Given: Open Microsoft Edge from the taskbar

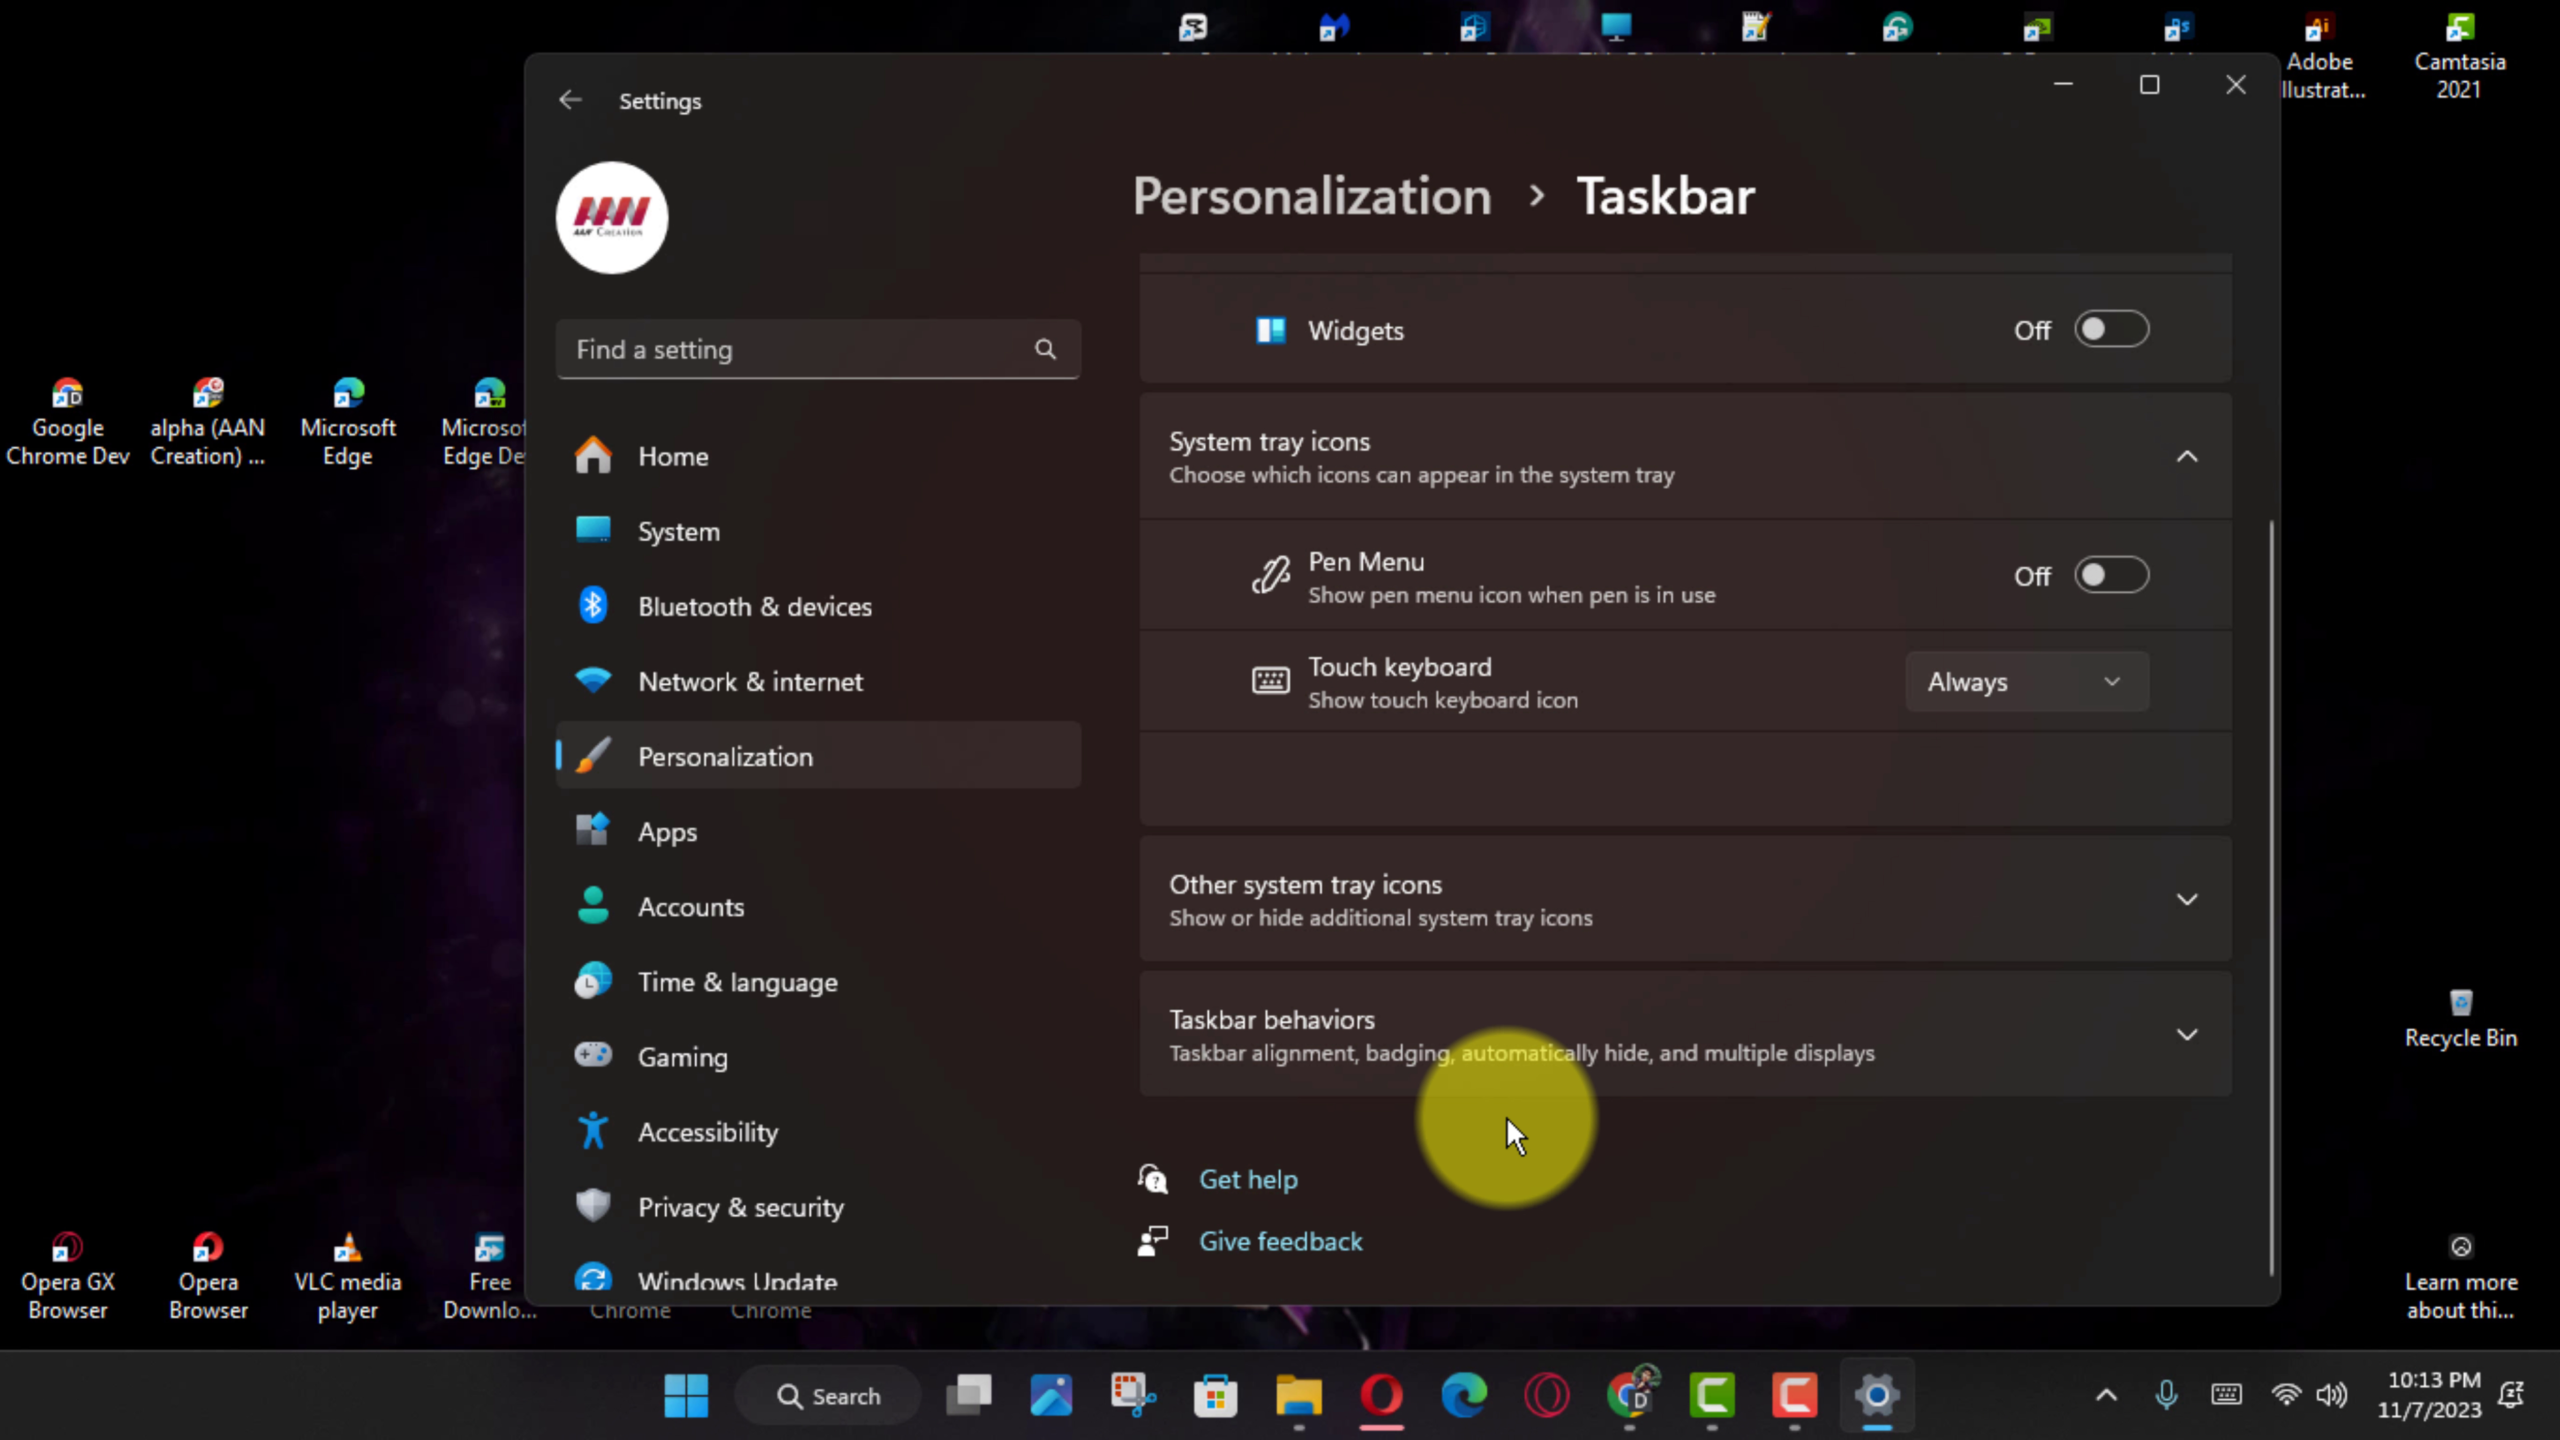Looking at the screenshot, I should click(x=1464, y=1395).
